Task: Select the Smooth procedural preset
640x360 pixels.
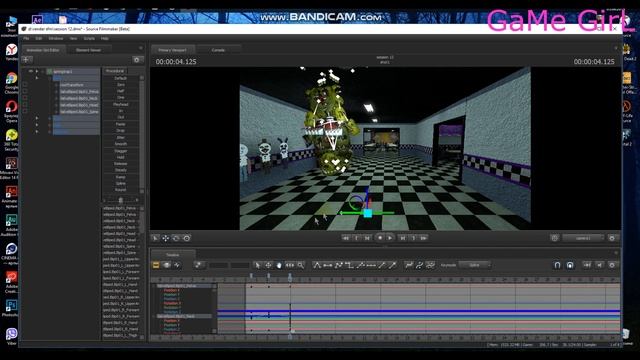Action: 120,144
